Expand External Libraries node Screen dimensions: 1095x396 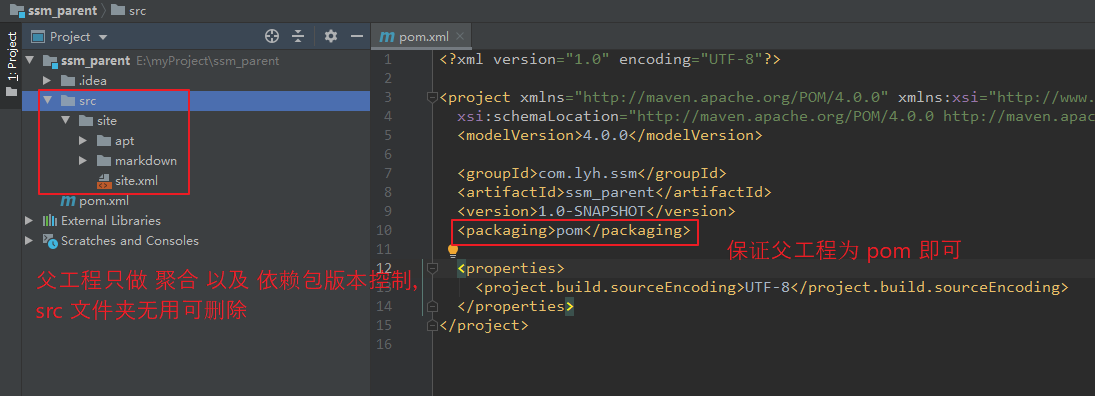click(x=29, y=221)
